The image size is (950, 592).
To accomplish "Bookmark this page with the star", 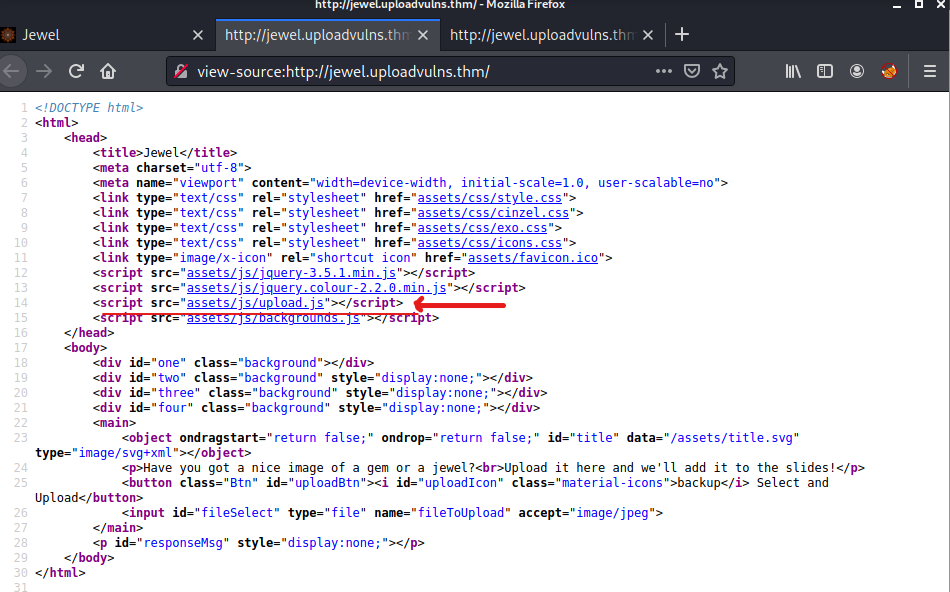I will [720, 72].
